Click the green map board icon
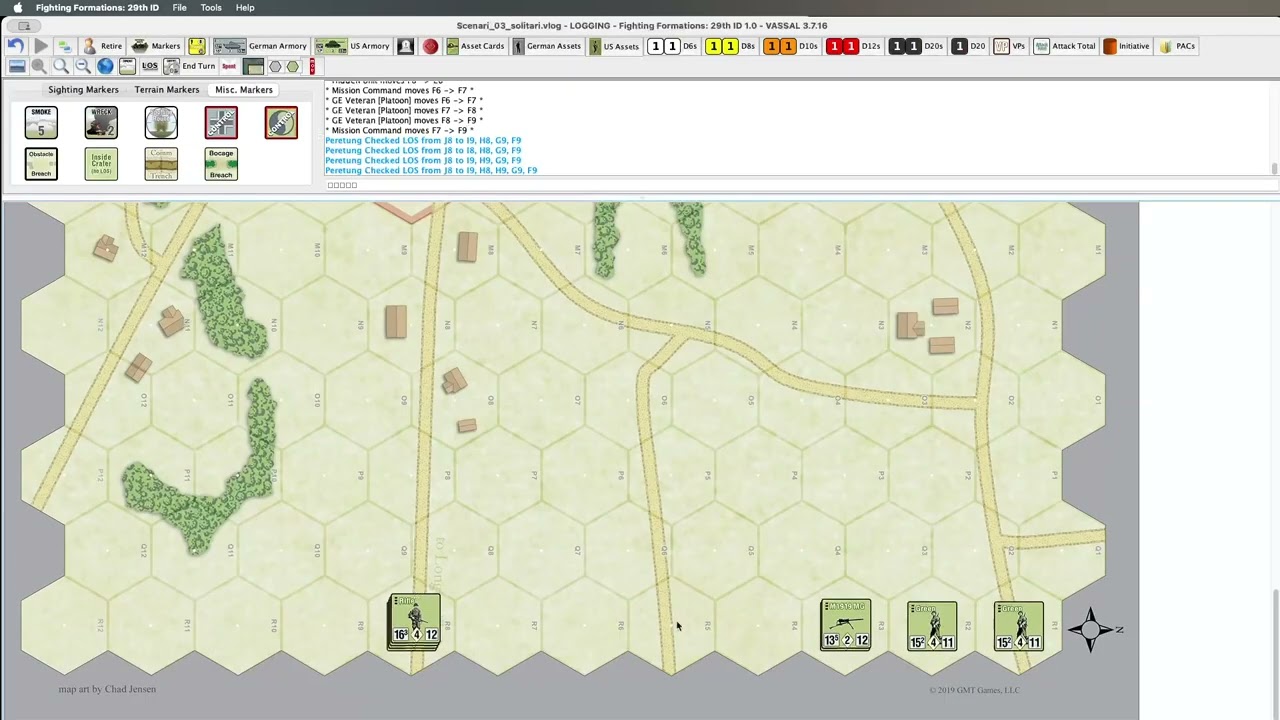This screenshot has height=720, width=1280. 253,66
